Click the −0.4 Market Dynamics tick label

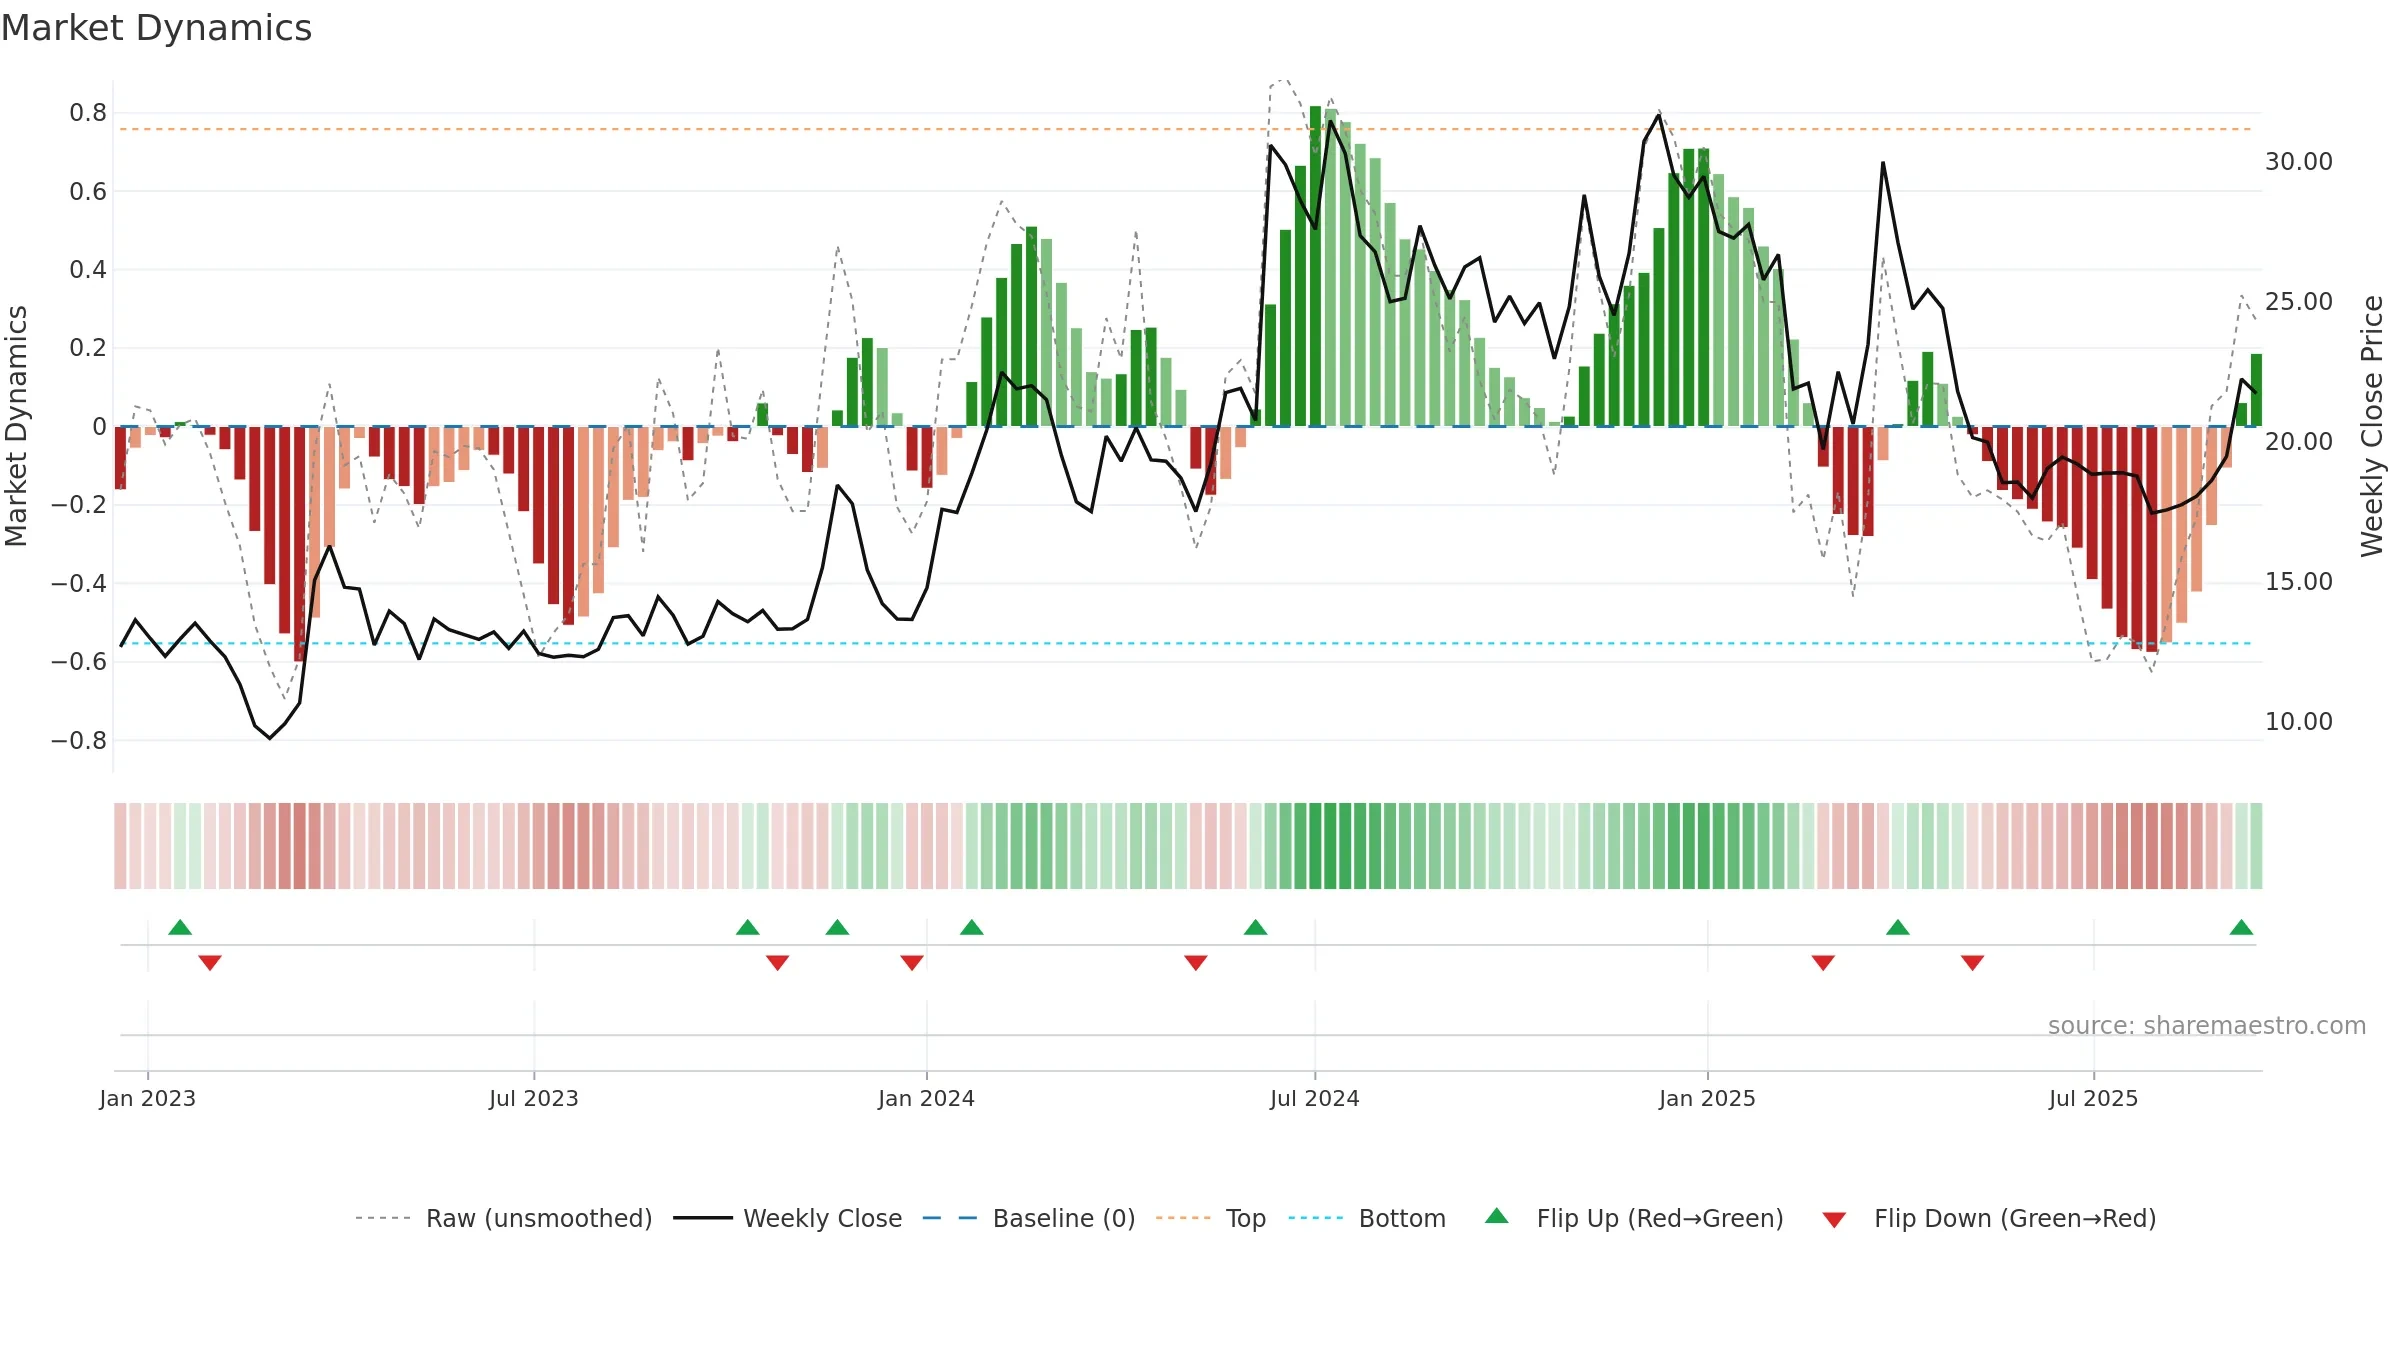tap(79, 583)
